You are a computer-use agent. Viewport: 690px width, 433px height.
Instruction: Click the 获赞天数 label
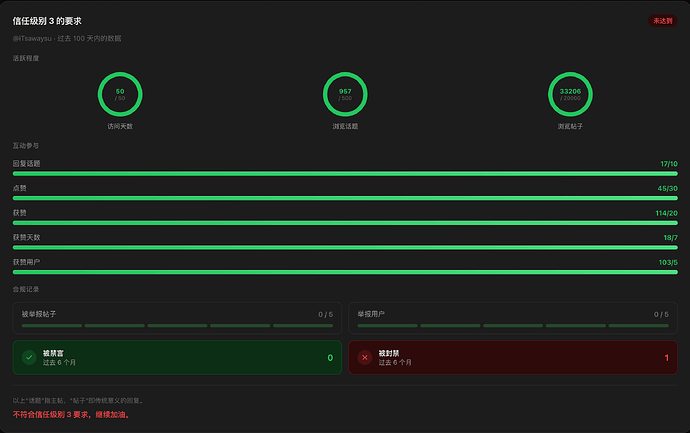[x=26, y=238]
